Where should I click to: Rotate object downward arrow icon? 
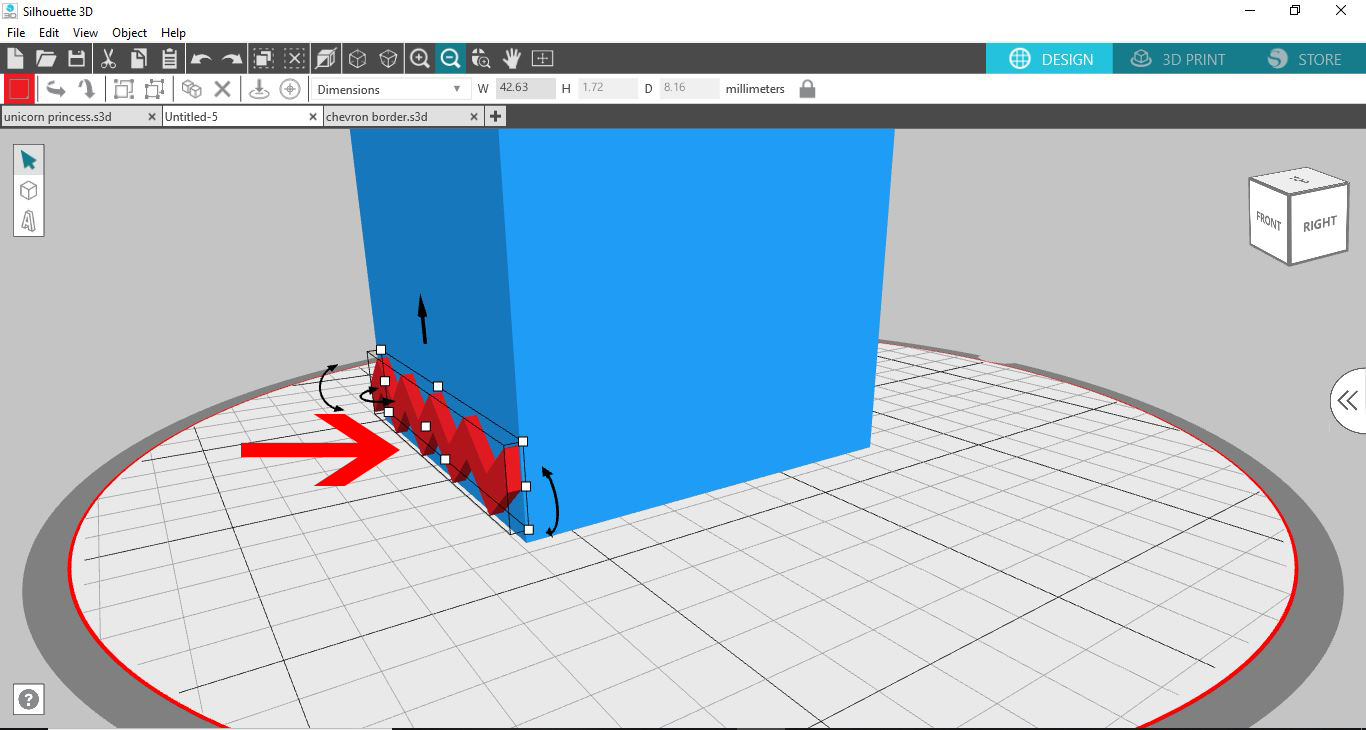tap(87, 89)
